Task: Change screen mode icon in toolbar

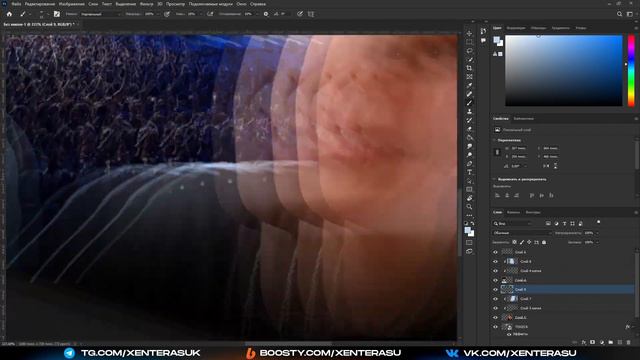Action: click(x=469, y=251)
